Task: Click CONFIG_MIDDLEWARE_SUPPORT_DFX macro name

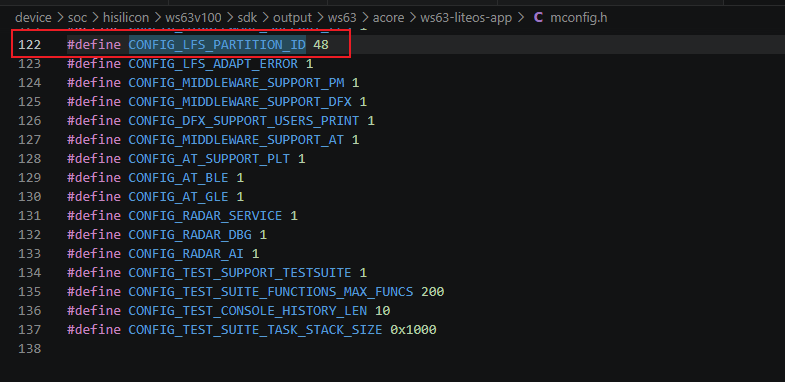Action: 240,102
